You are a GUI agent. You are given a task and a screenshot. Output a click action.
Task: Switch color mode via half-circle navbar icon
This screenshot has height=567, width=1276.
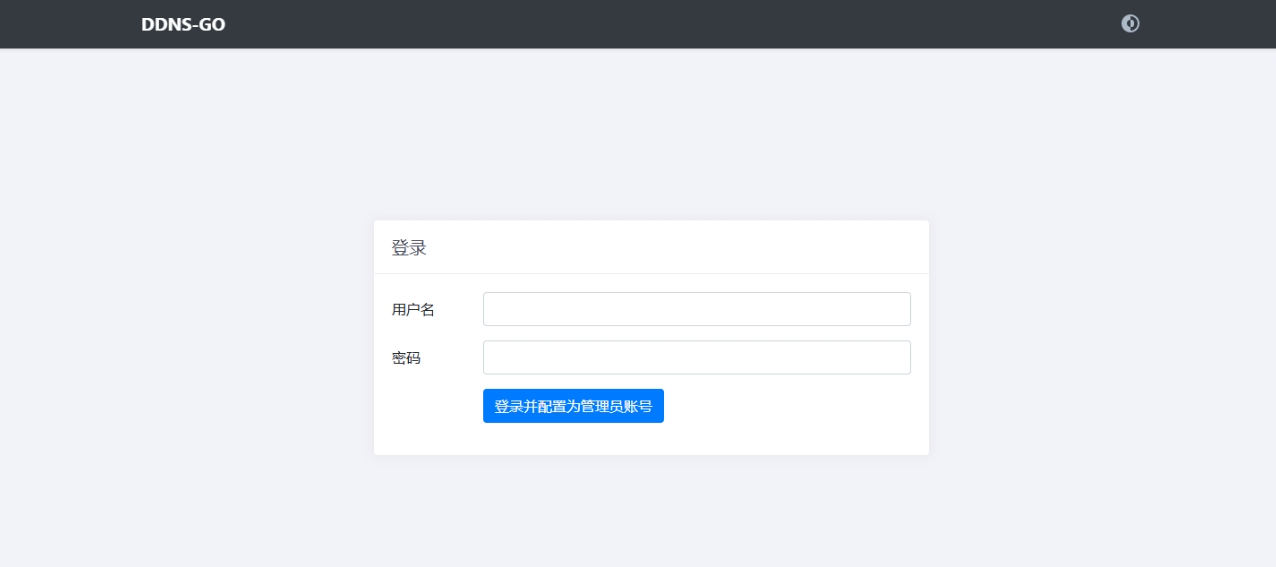point(1131,24)
